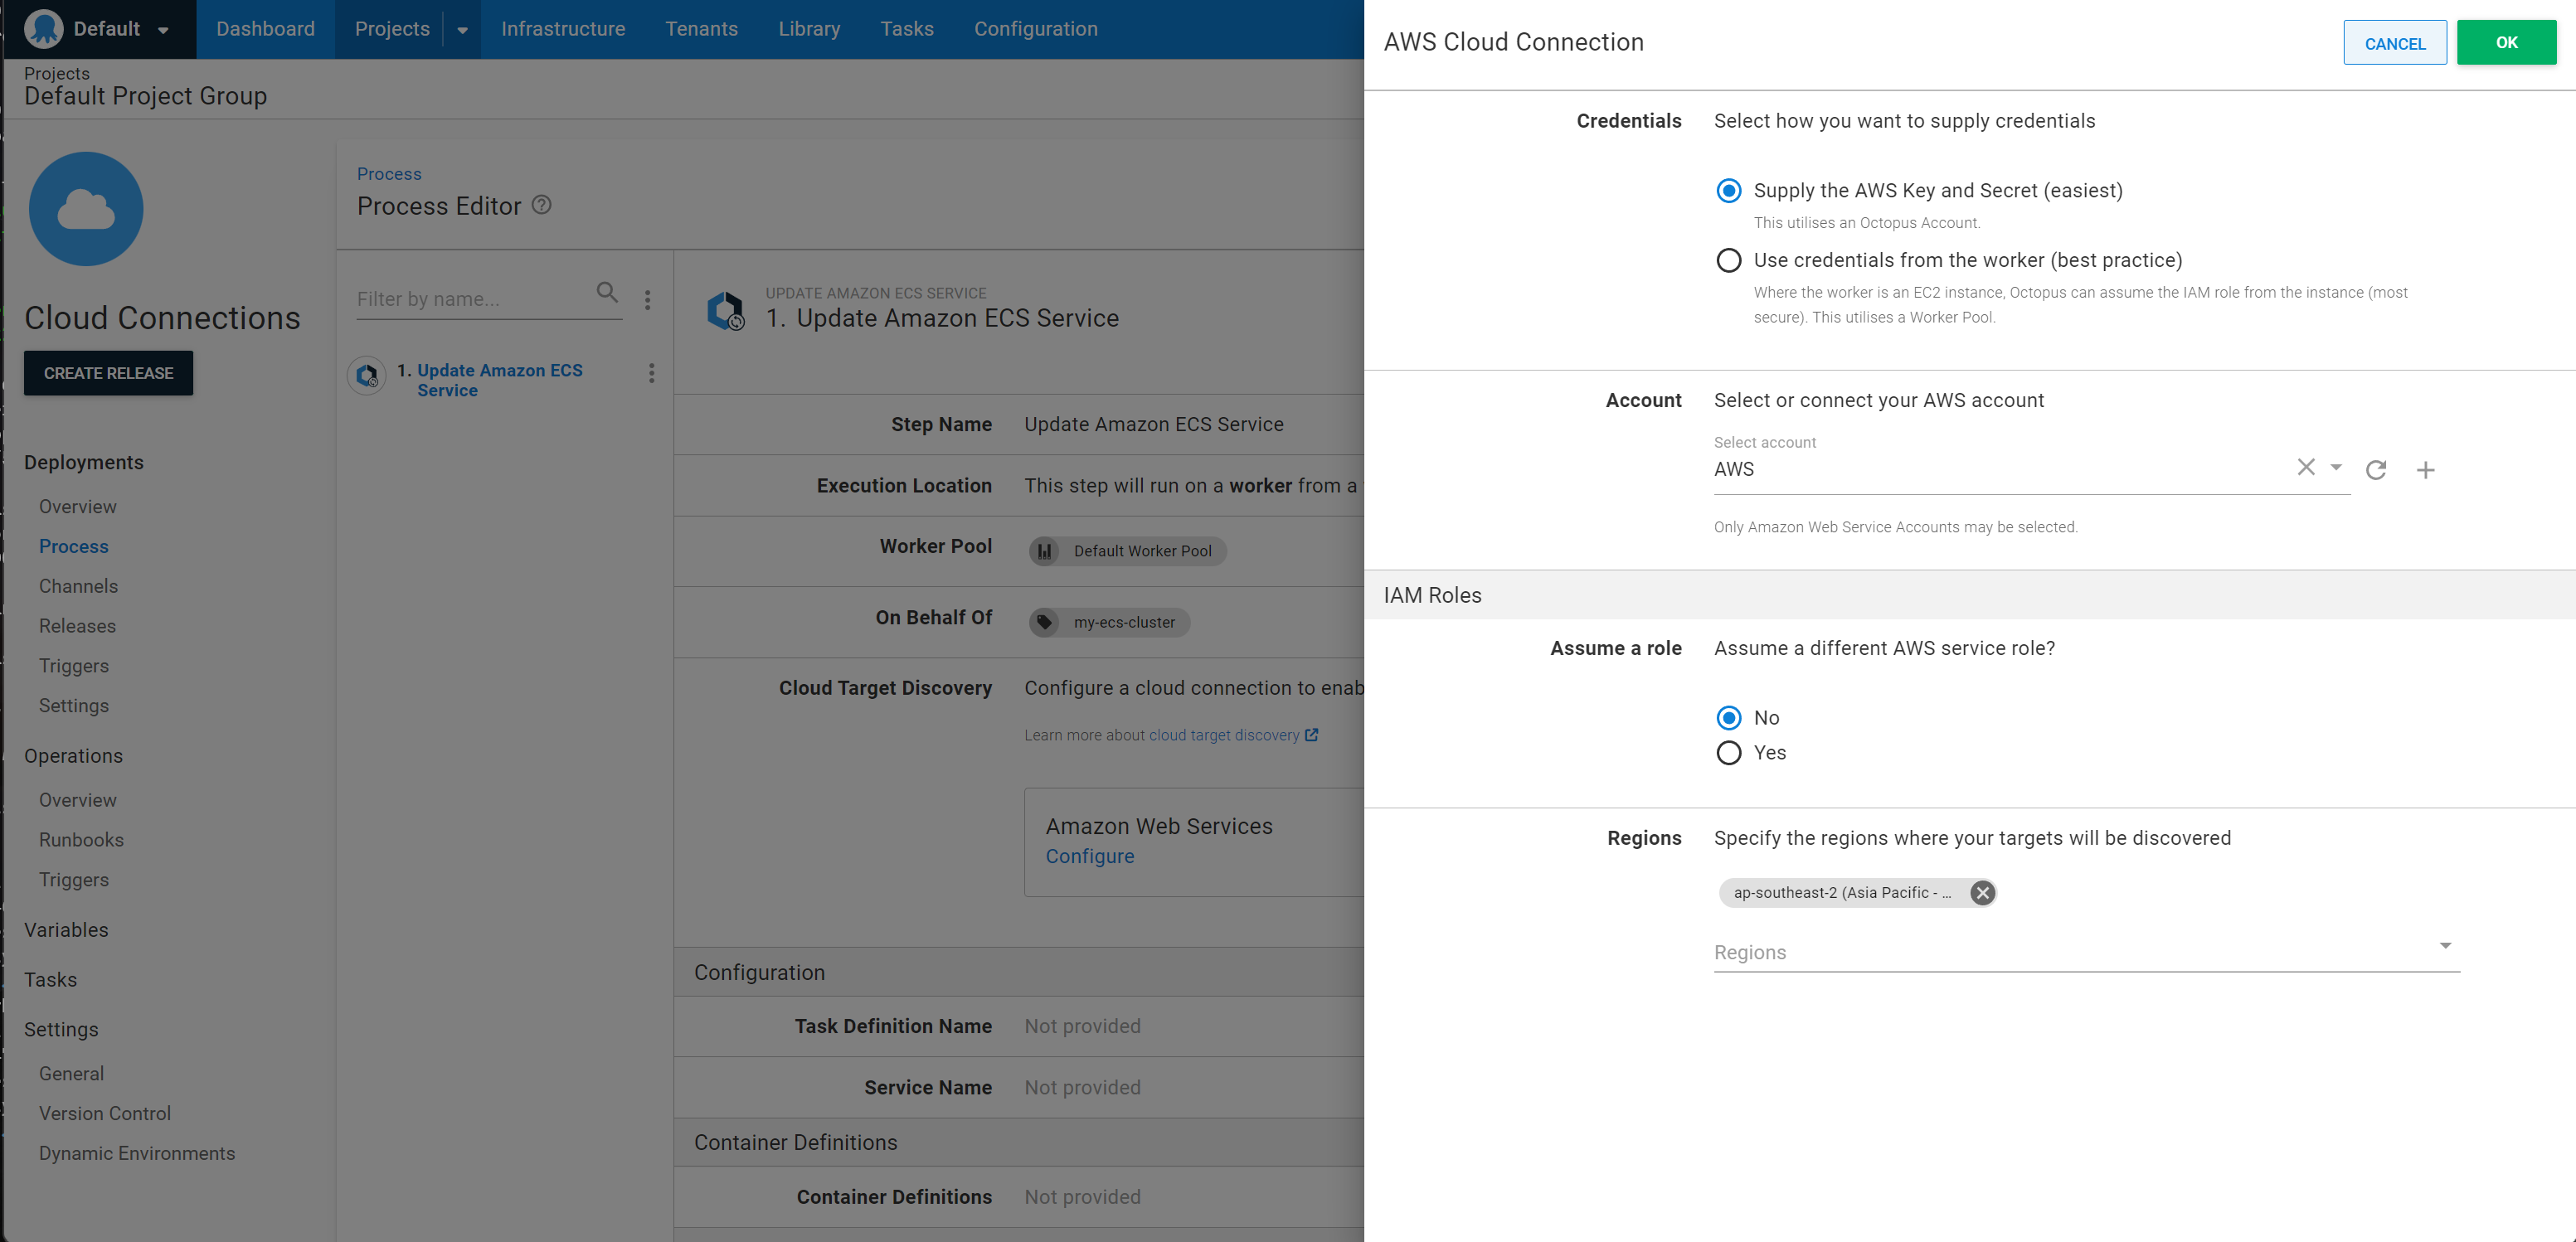2576x1242 pixels.
Task: Open Deployments Triggers in sidebar
Action: click(x=74, y=666)
